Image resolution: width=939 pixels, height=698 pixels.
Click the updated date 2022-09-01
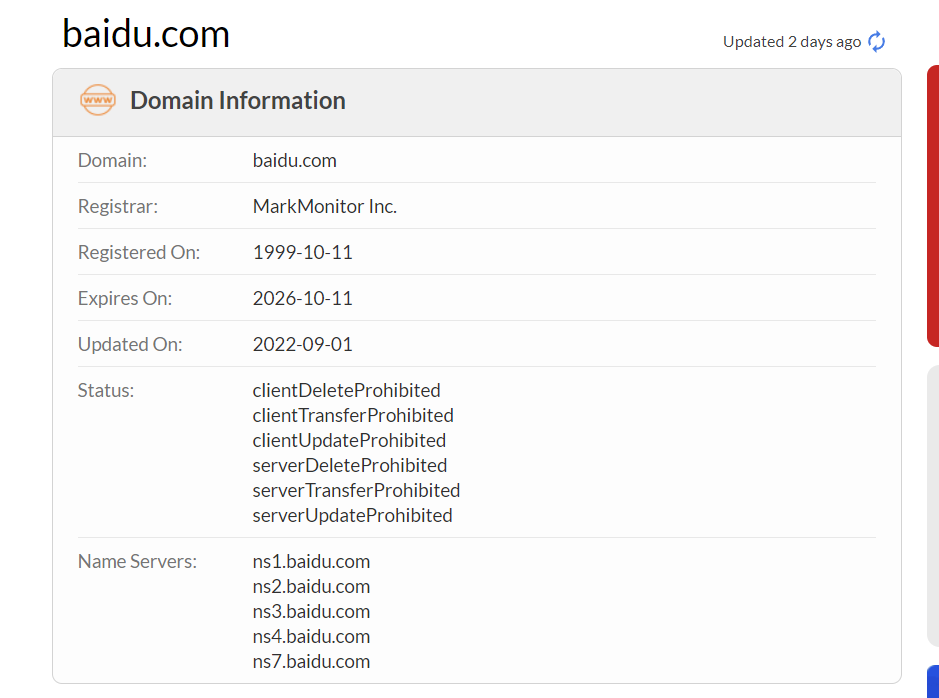click(x=302, y=344)
